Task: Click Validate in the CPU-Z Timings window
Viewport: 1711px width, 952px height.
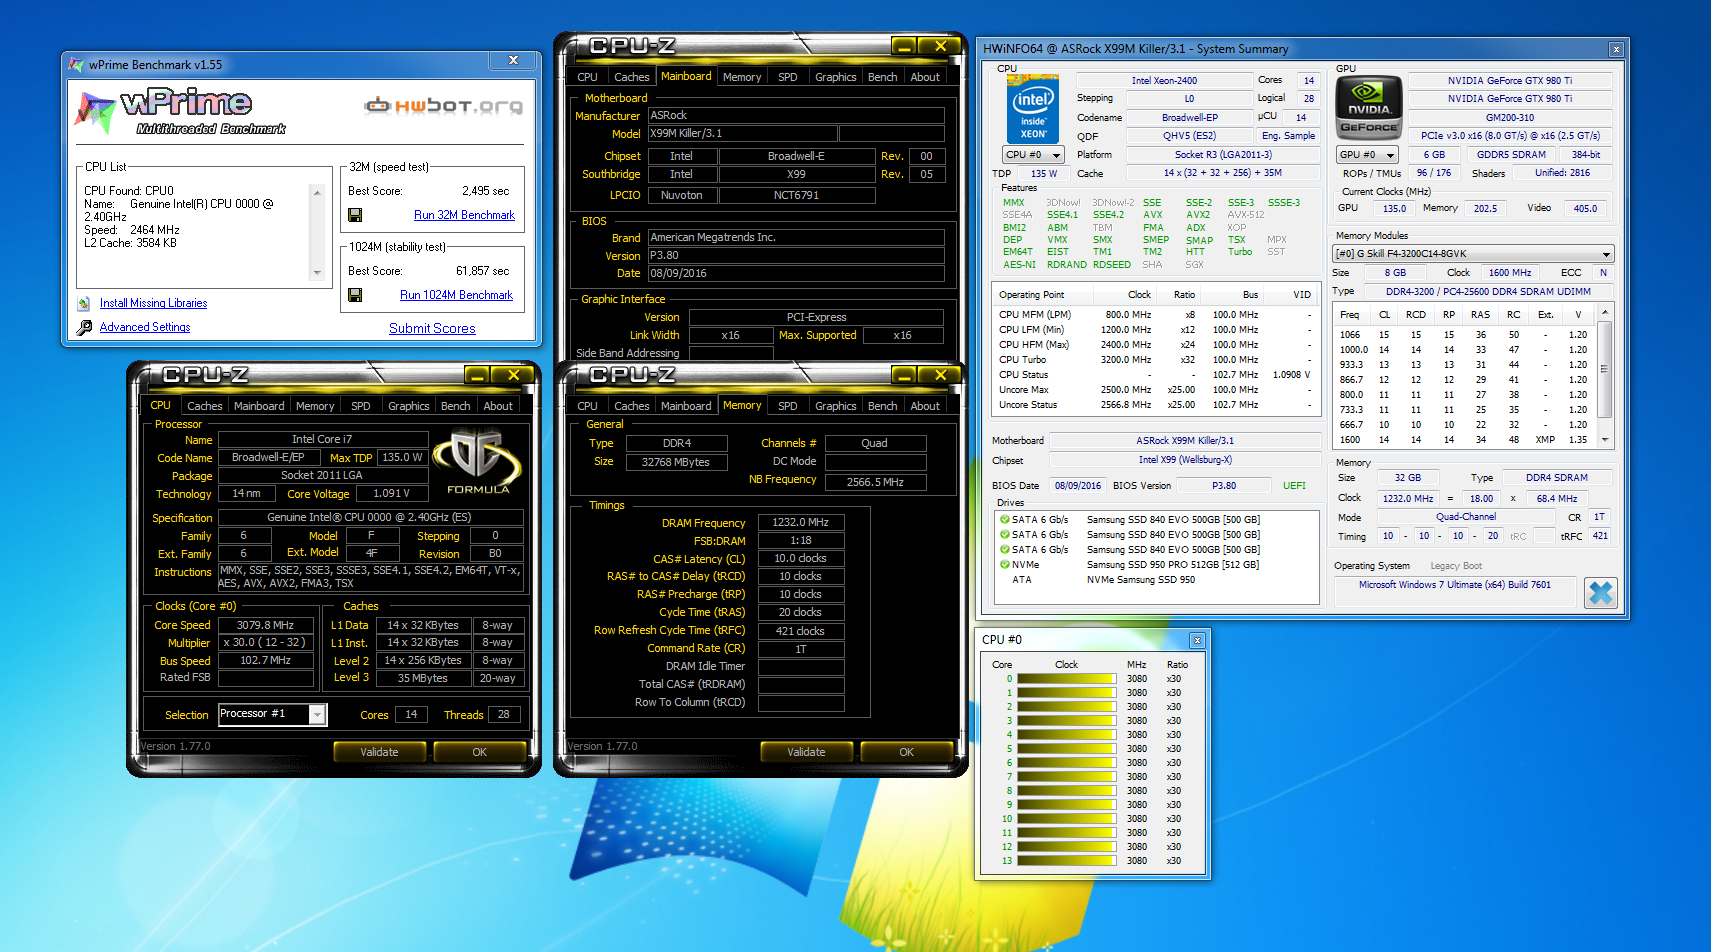Action: tap(806, 752)
